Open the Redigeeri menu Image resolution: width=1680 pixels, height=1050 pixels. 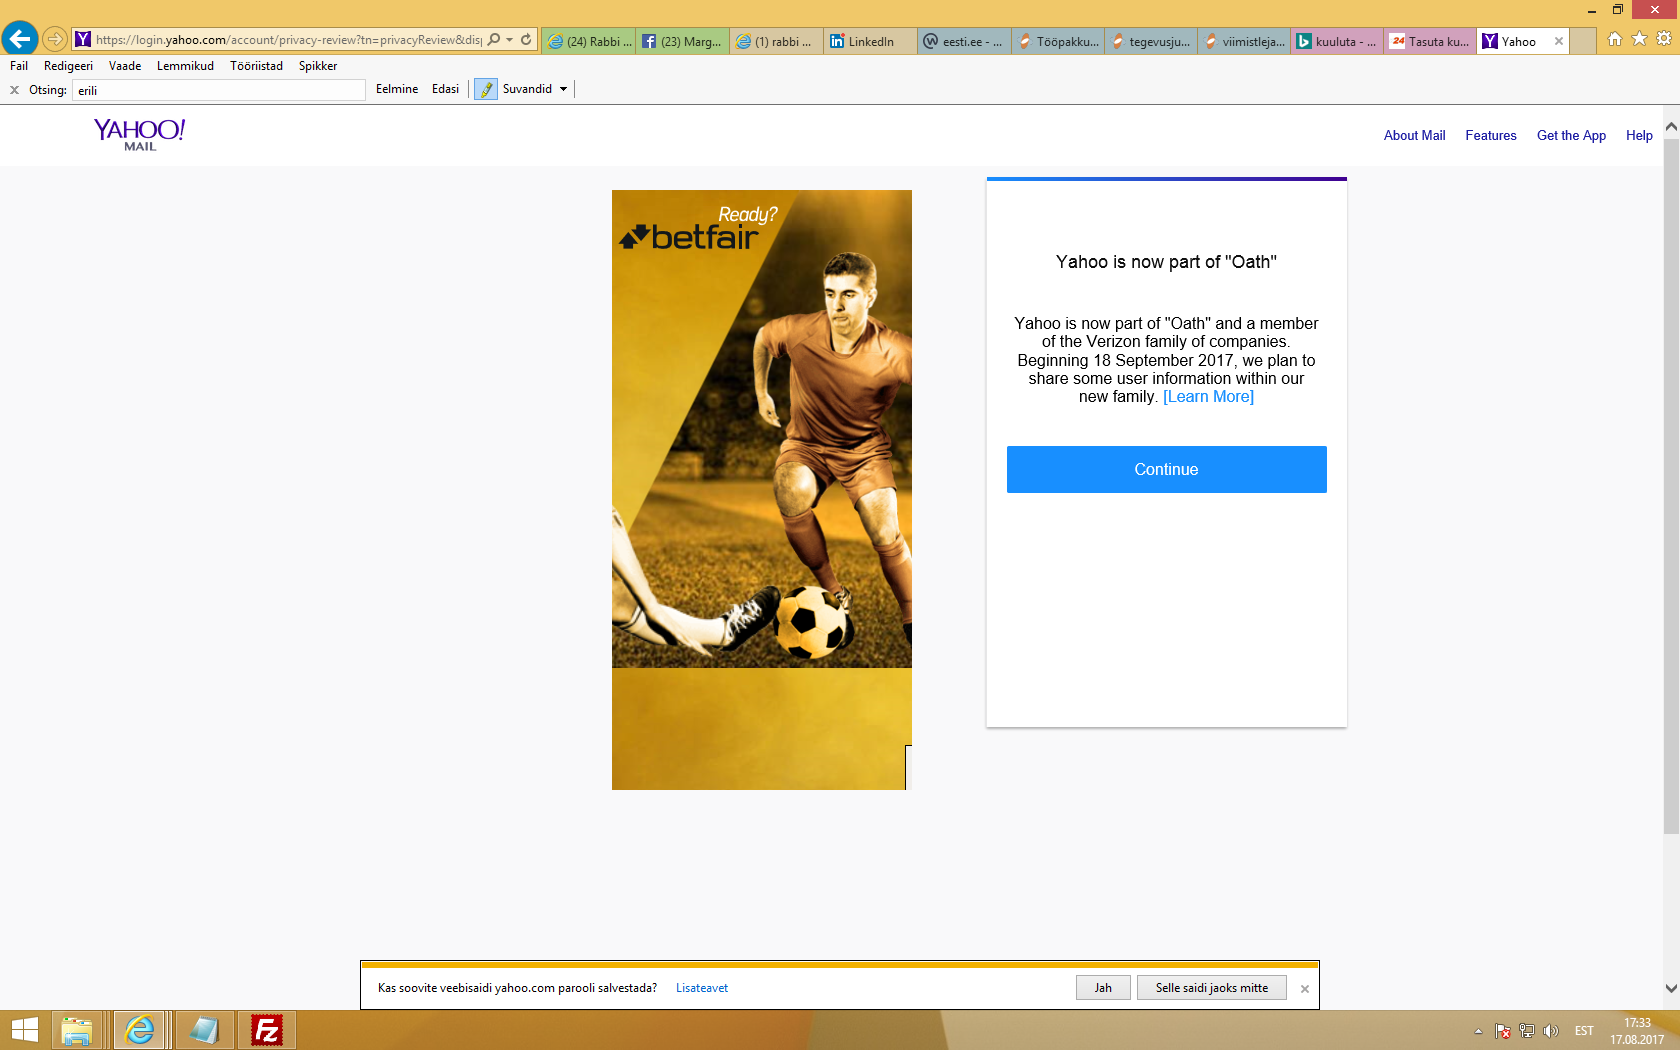click(68, 66)
